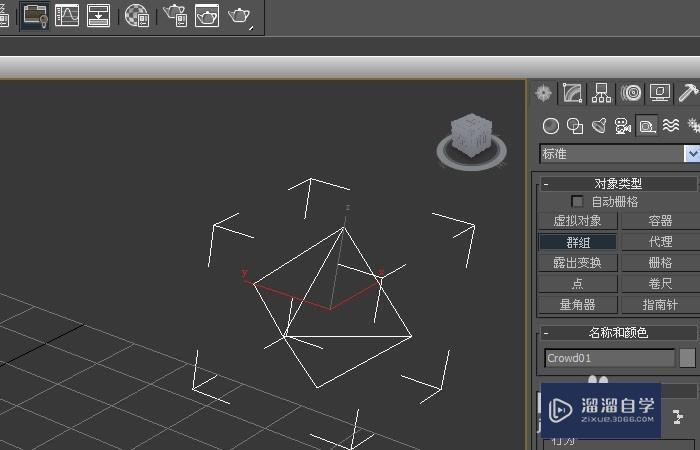The width and height of the screenshot is (700, 450).
Task: Switch to the Utilities hammer panel
Action: click(688, 93)
